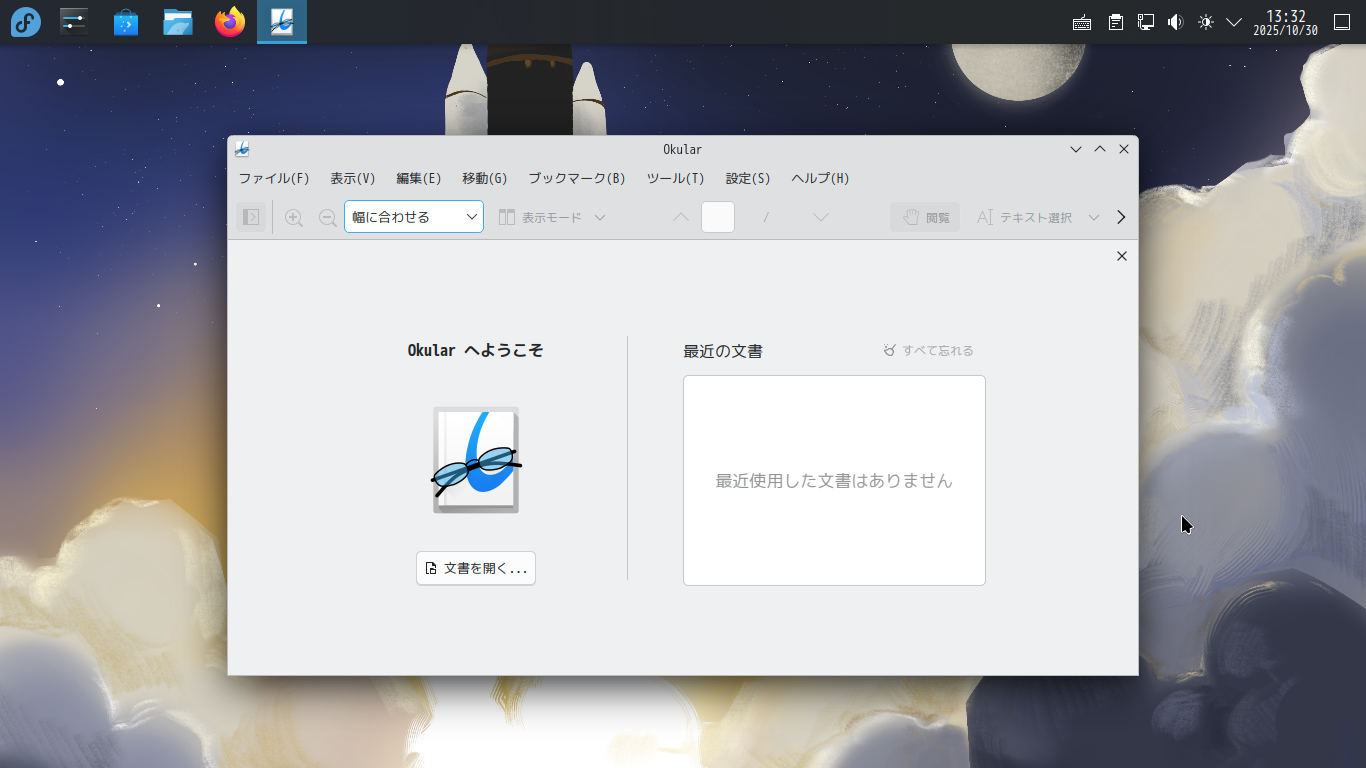This screenshot has height=768, width=1366.
Task: Close the Okular welcome screen
Action: coord(1122,256)
